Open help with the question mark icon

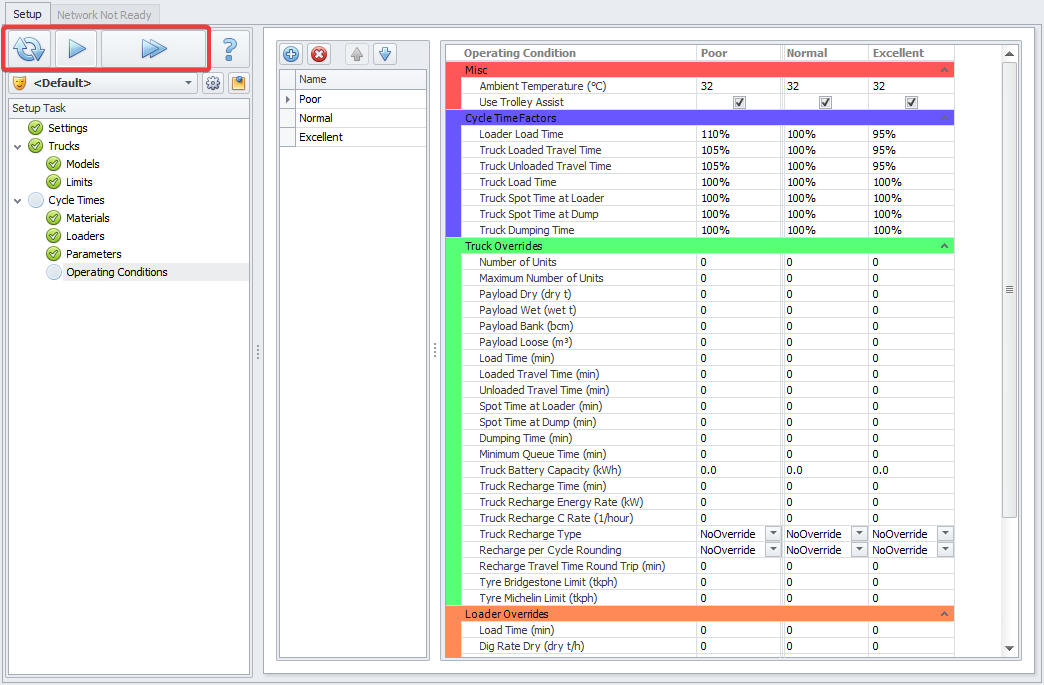coord(230,49)
